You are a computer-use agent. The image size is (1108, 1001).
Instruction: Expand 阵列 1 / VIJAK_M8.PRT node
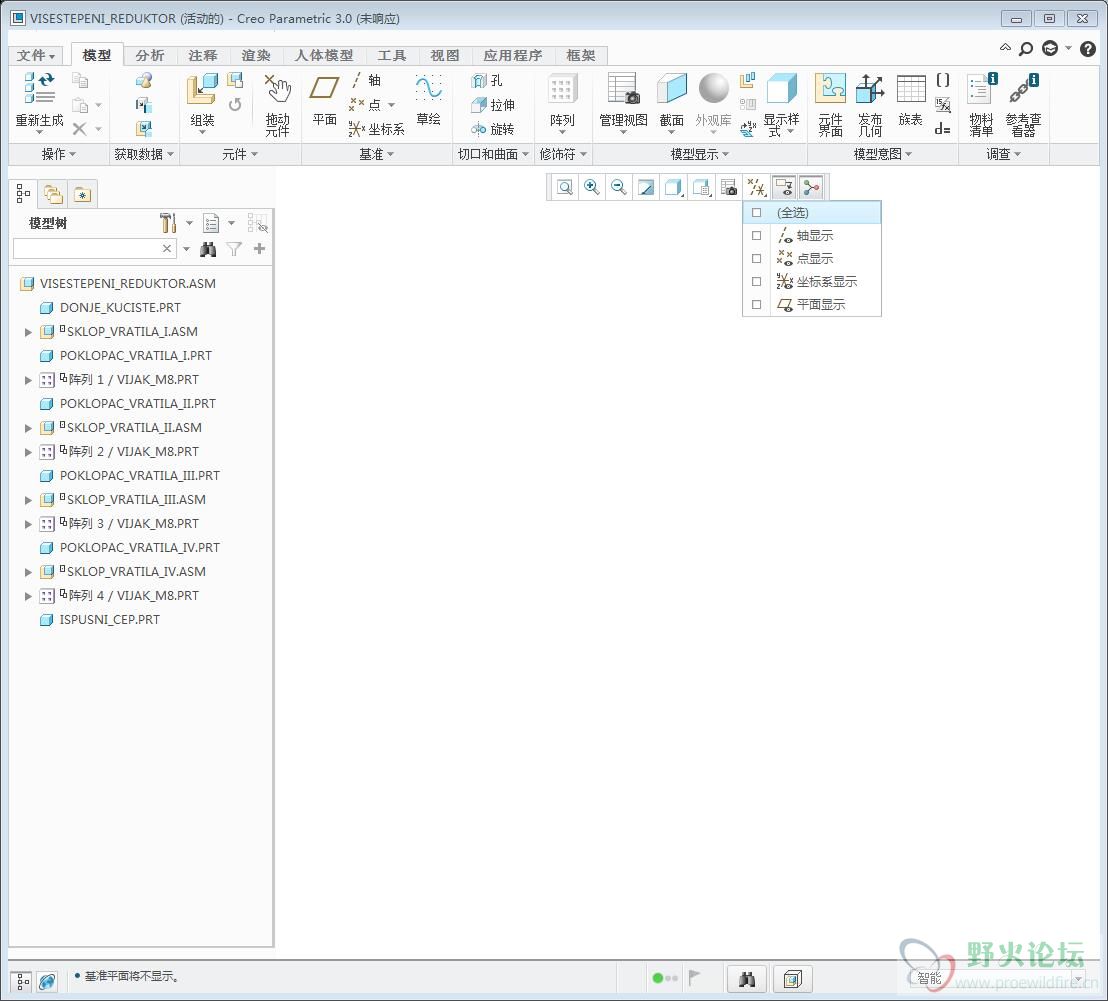click(28, 380)
